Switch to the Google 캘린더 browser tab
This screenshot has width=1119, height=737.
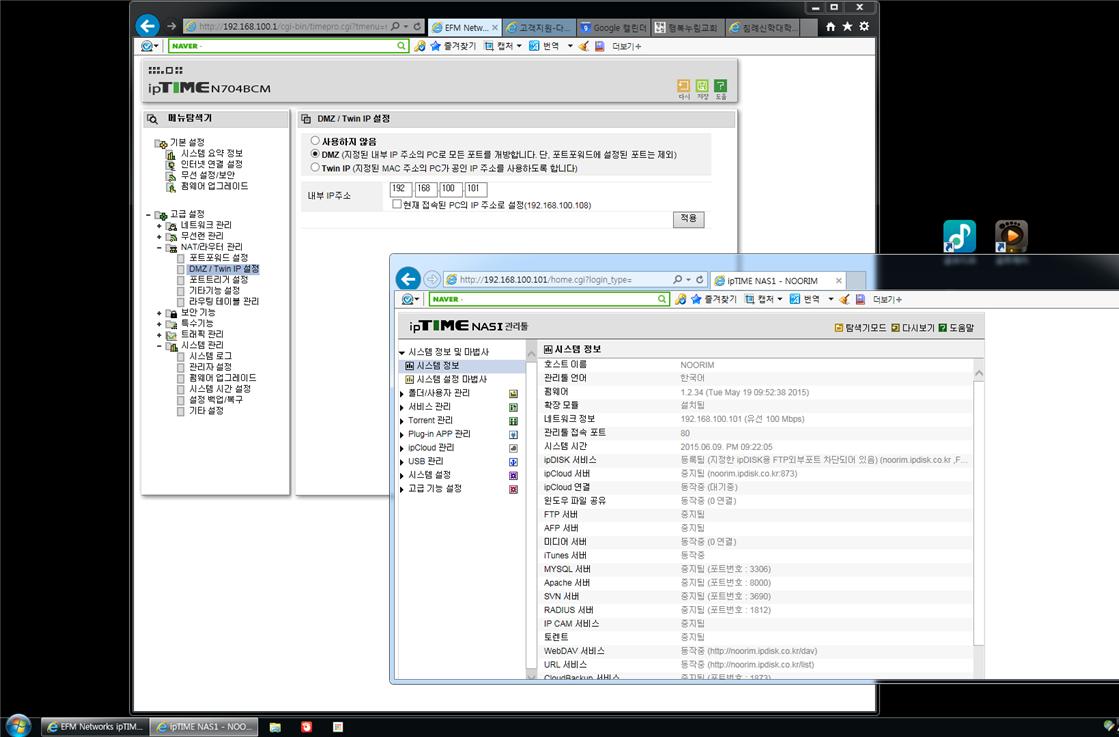coord(613,27)
